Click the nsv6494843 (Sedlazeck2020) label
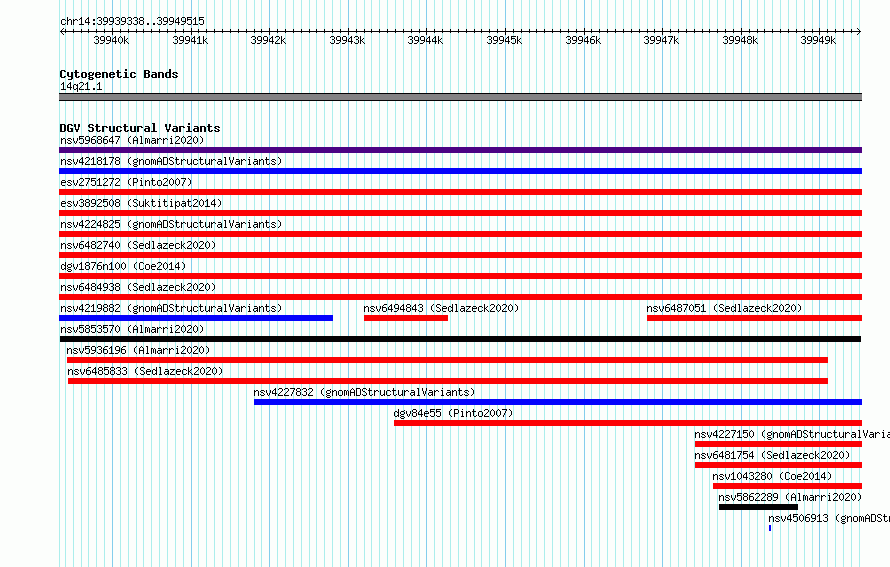 (x=441, y=308)
